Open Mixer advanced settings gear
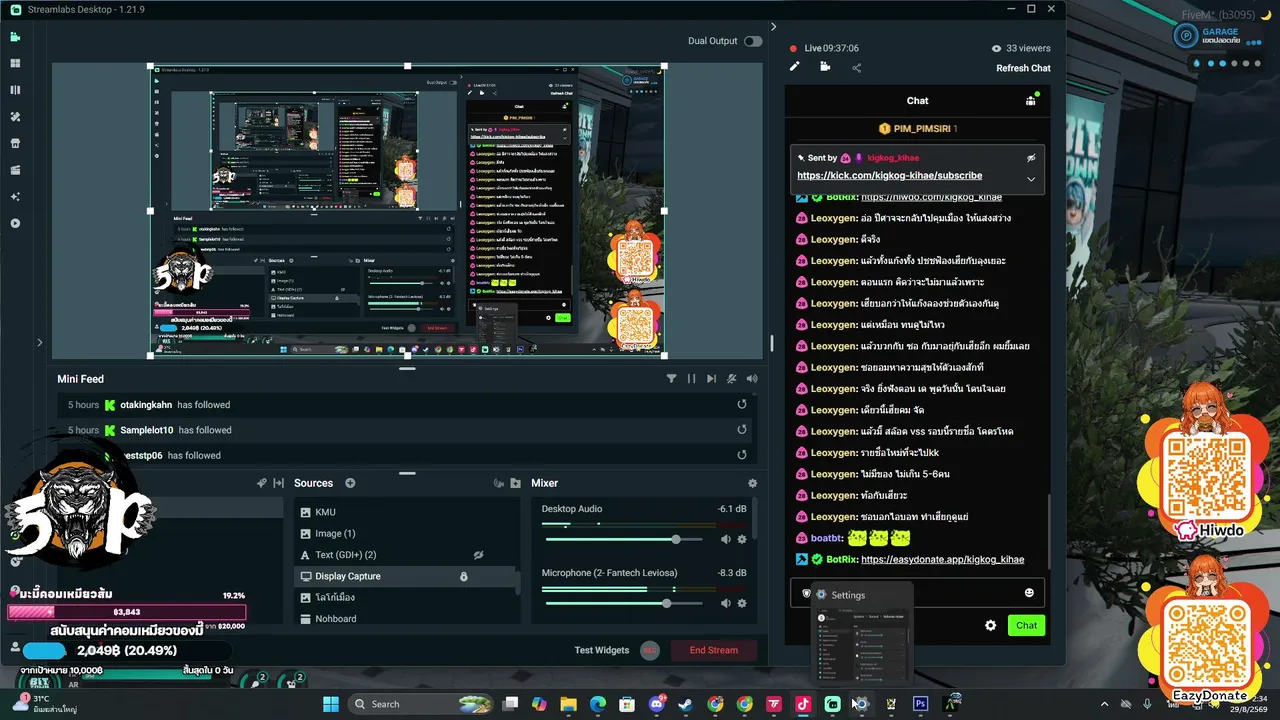 pyautogui.click(x=753, y=483)
